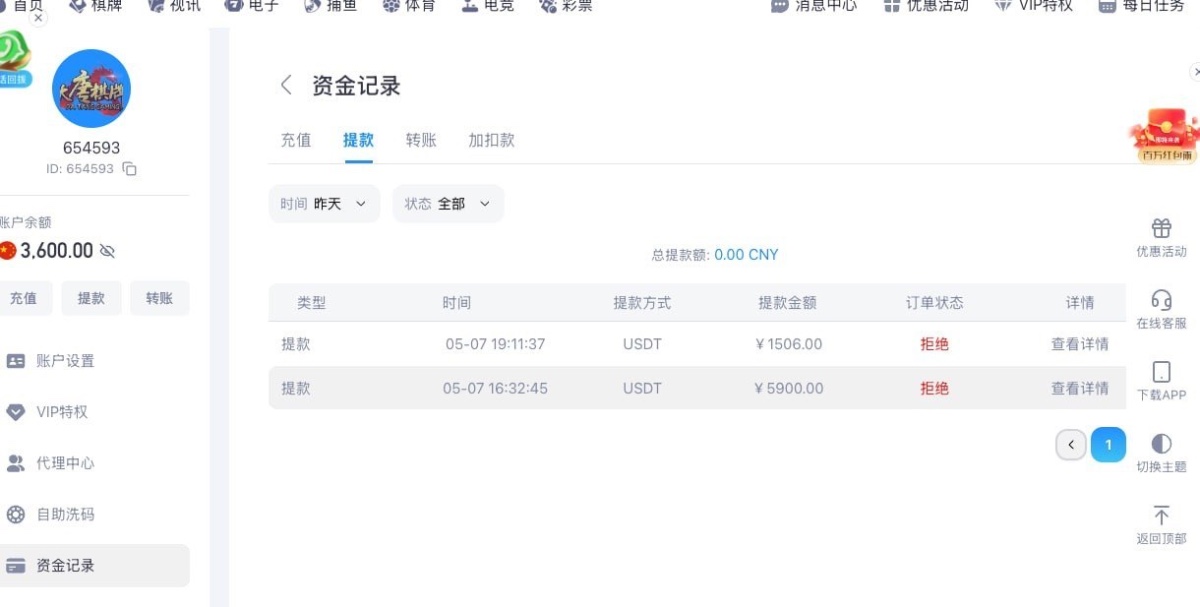Toggle theme with 切换主题 icon
Screen dimensions: 1200x607
pos(1161,443)
